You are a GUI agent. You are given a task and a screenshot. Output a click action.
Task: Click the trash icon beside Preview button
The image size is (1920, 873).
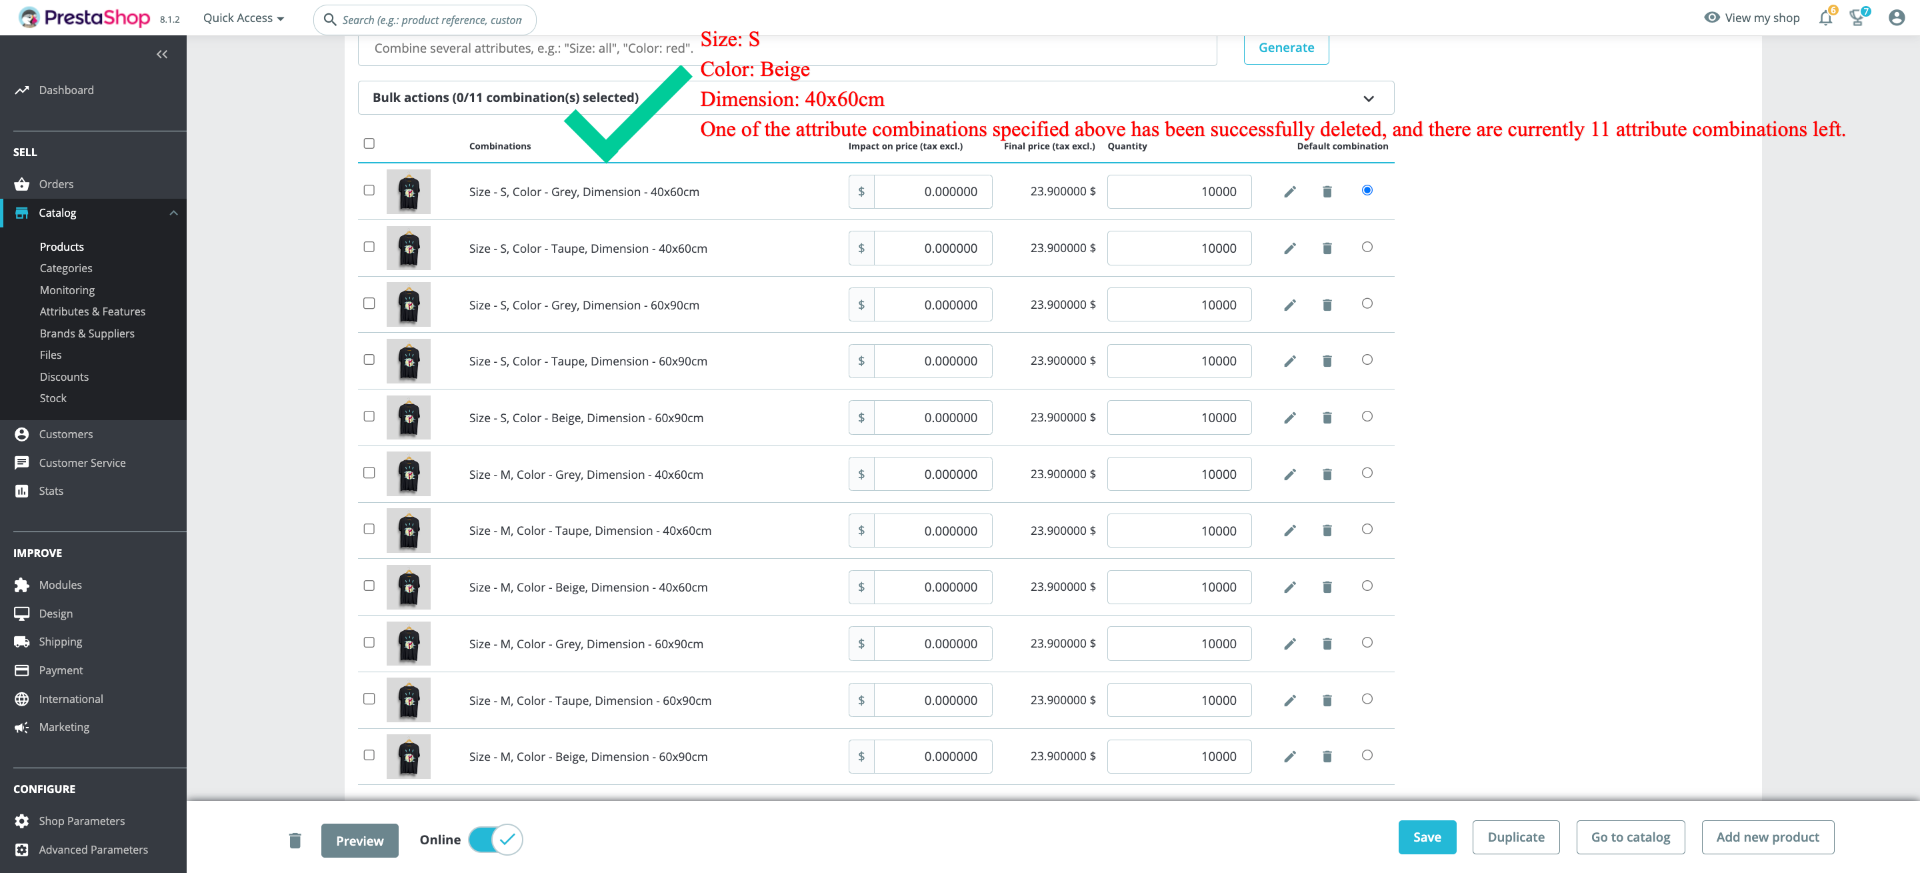click(295, 840)
